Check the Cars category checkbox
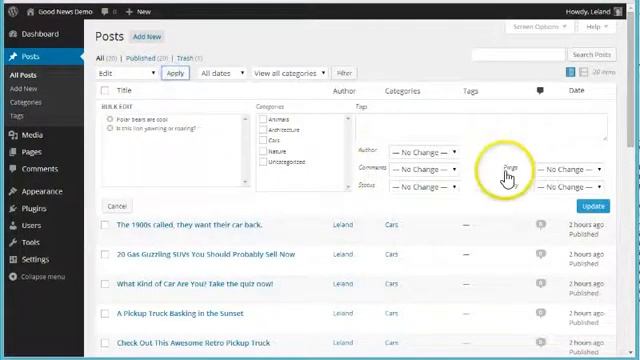 pos(263,140)
